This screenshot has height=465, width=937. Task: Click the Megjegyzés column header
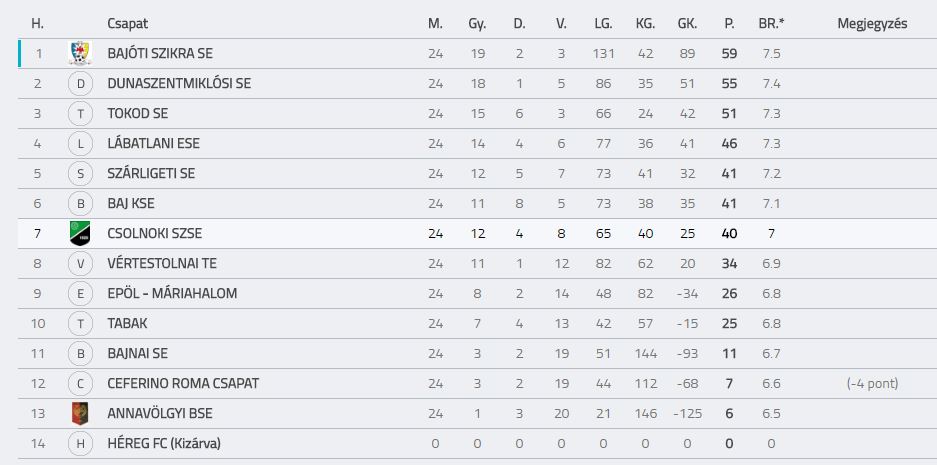point(872,23)
